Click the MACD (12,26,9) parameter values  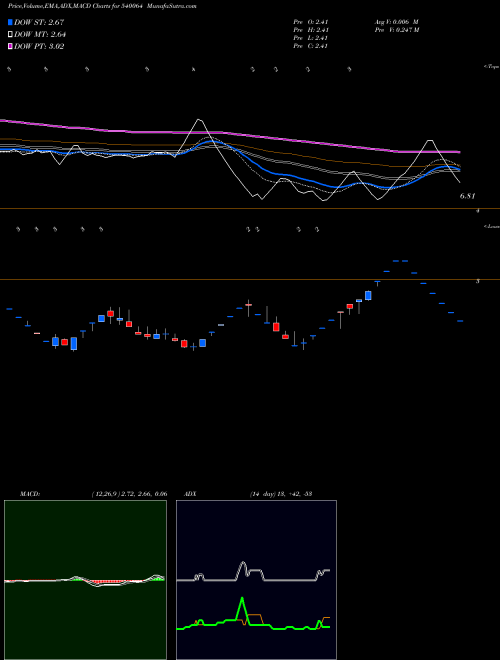pyautogui.click(x=130, y=494)
